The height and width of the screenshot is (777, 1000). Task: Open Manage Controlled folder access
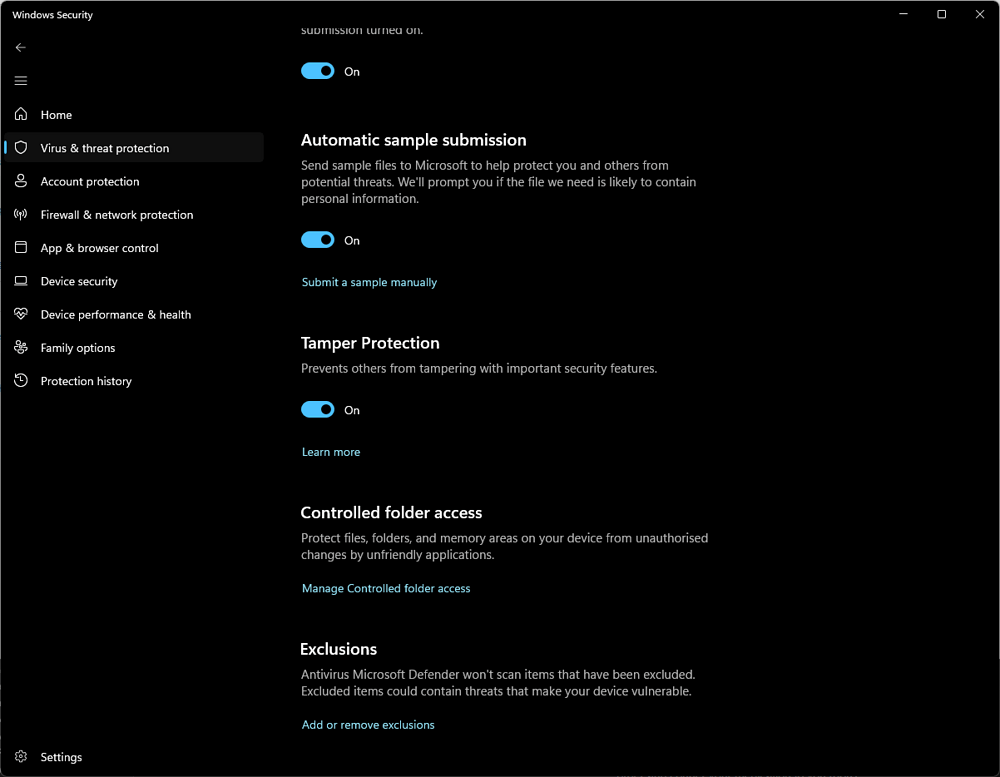(386, 588)
